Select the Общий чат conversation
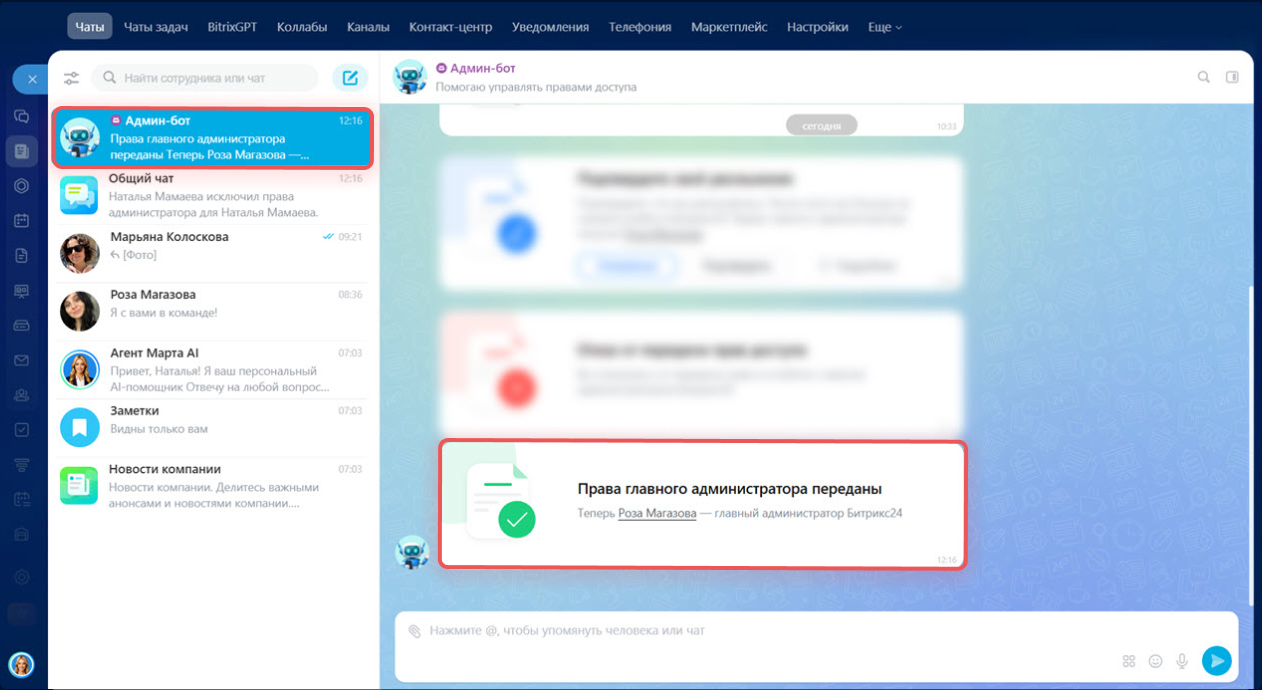This screenshot has width=1262, height=690. tap(212, 195)
